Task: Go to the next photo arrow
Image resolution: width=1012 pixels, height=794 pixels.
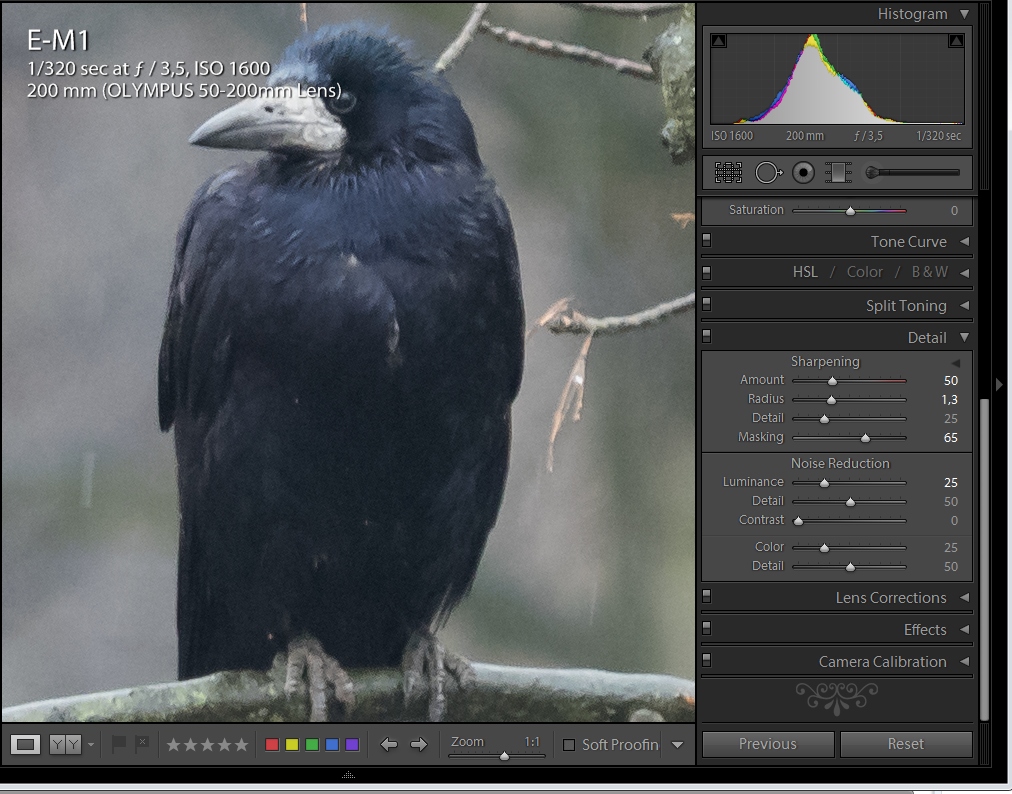Action: point(419,744)
